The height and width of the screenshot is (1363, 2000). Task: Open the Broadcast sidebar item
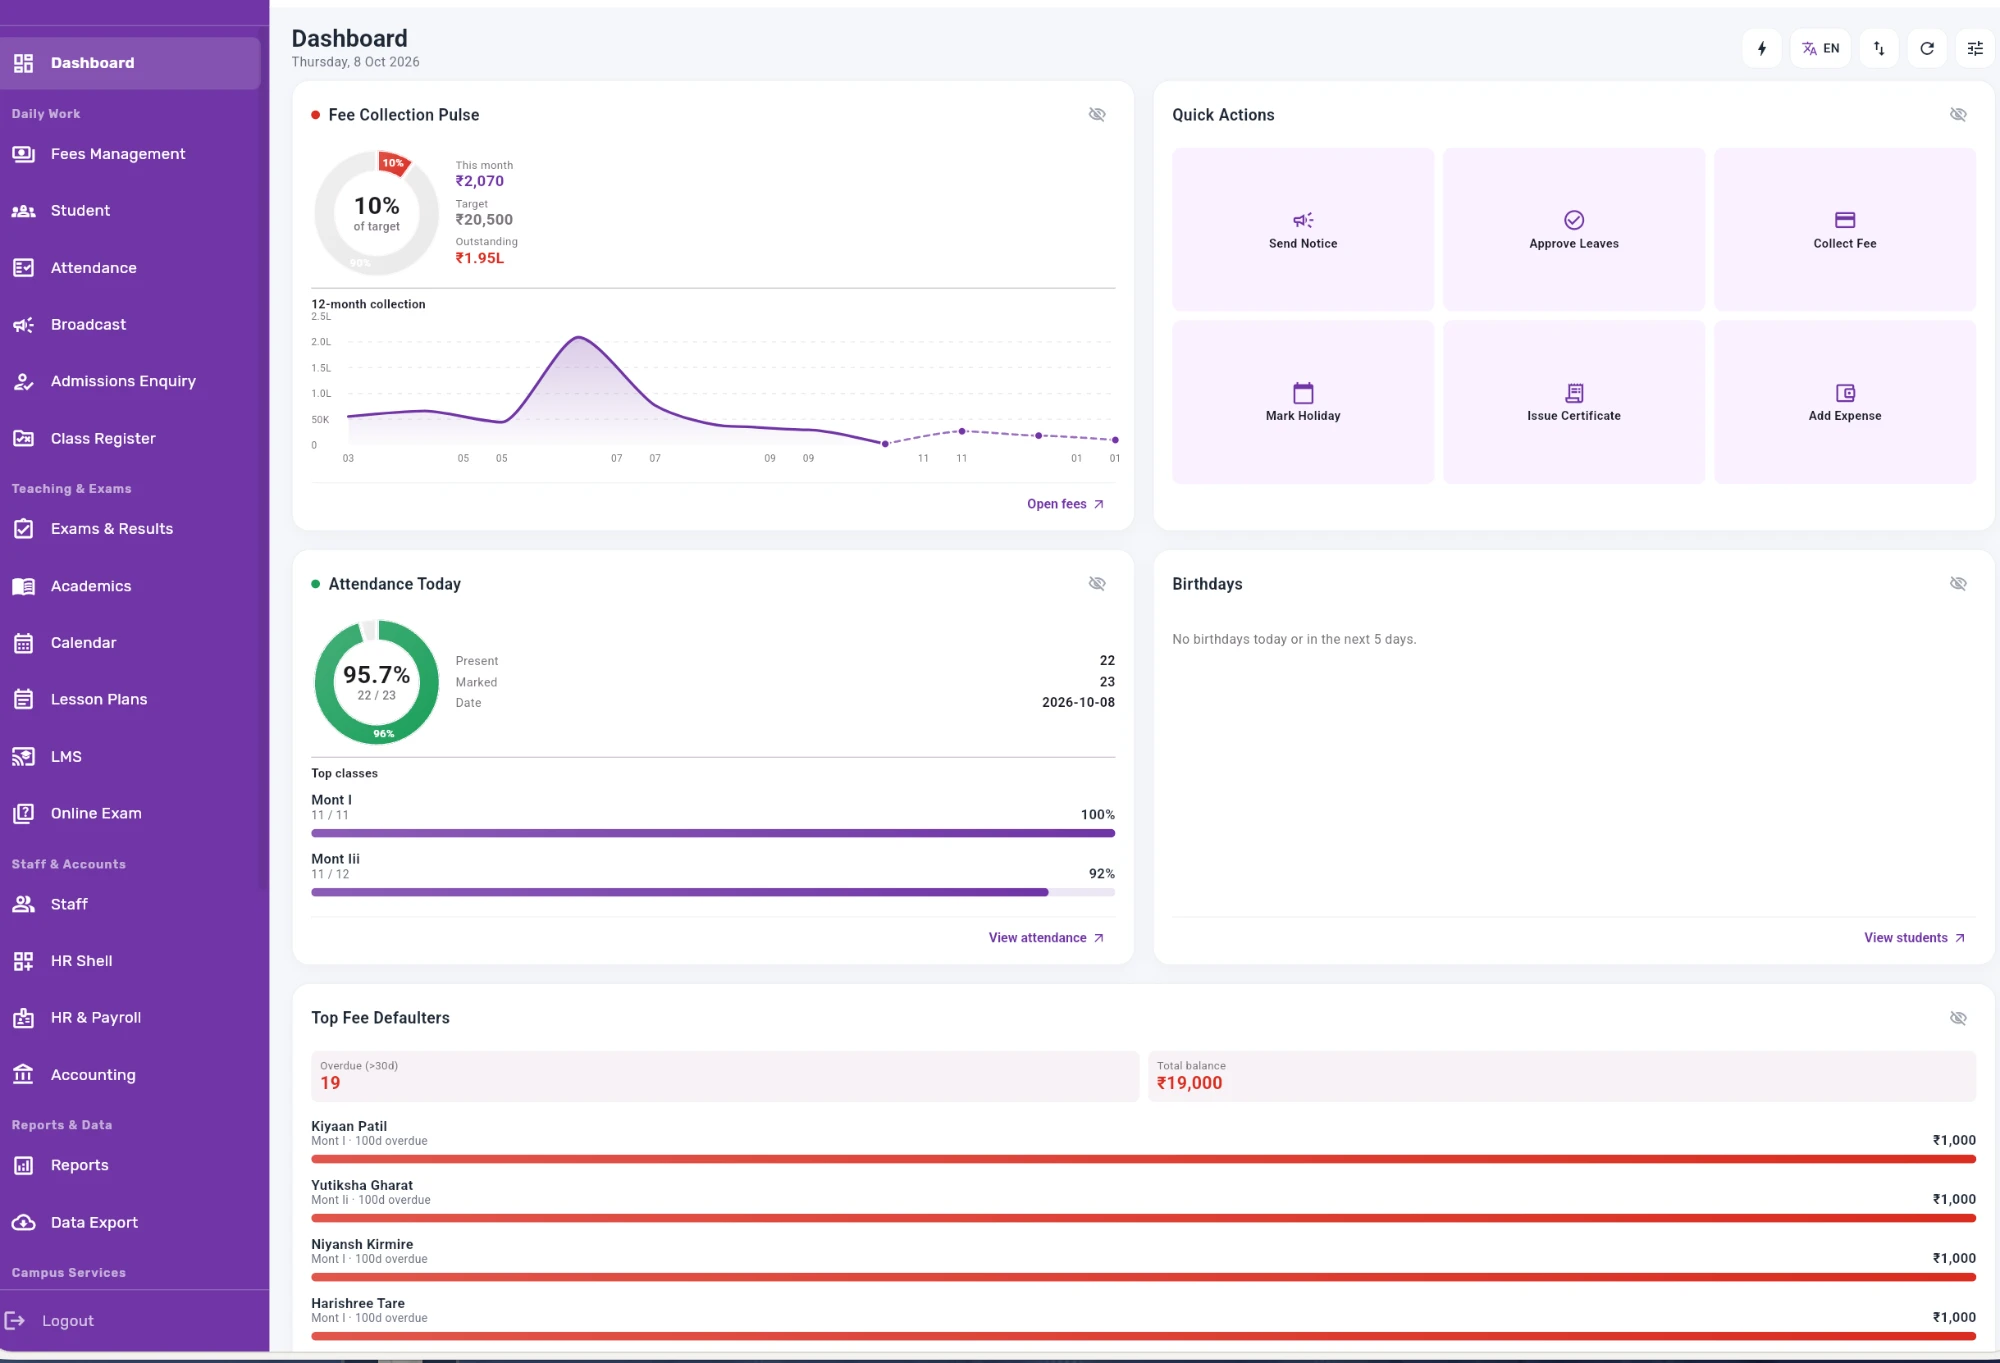[130, 325]
